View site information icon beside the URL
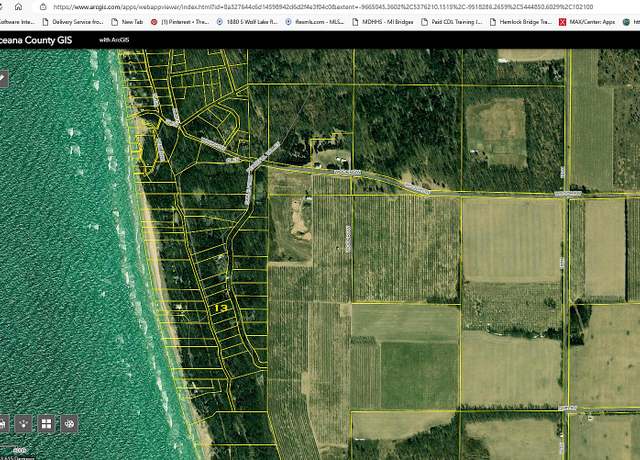 (x=43, y=7)
